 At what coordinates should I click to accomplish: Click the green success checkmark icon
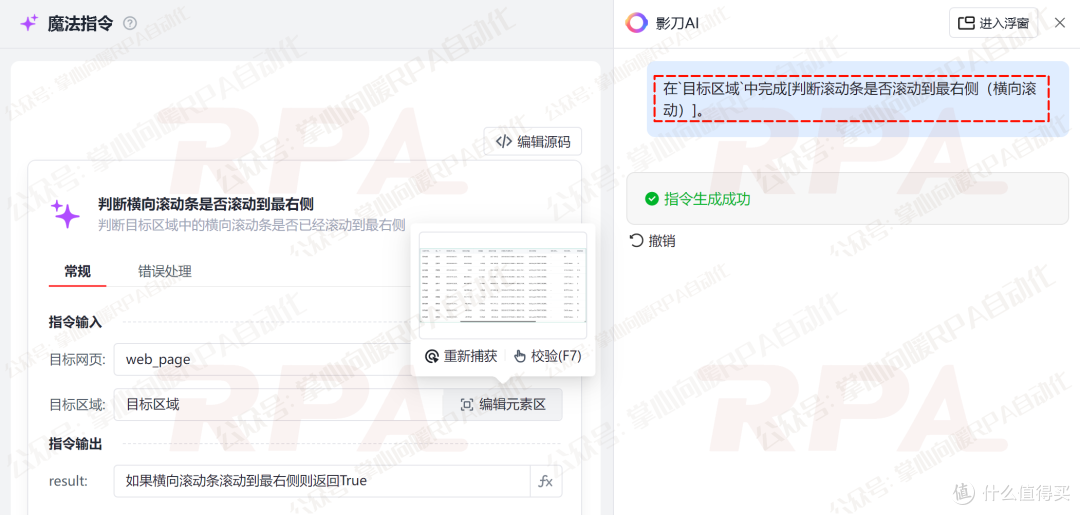tap(651, 199)
